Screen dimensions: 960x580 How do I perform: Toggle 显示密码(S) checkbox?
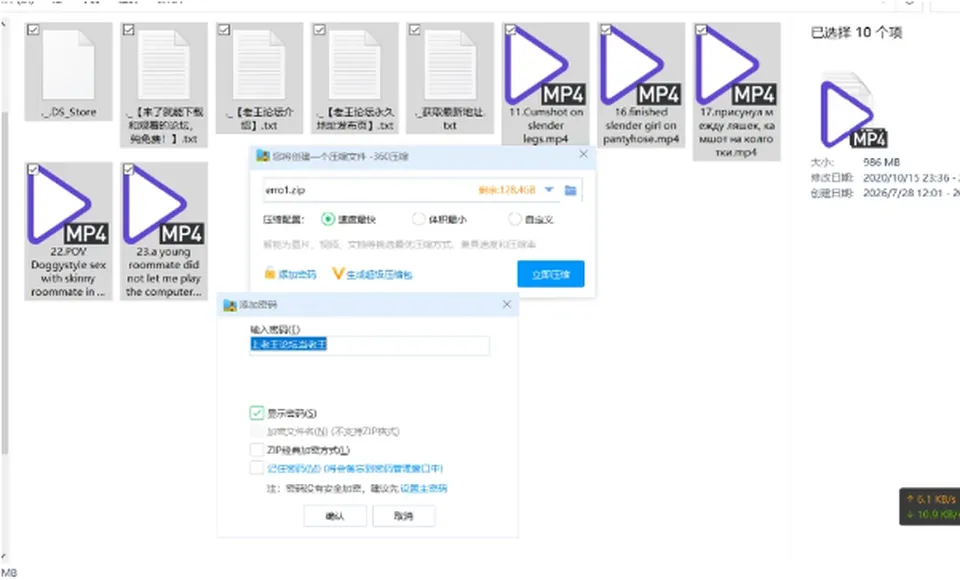257,413
